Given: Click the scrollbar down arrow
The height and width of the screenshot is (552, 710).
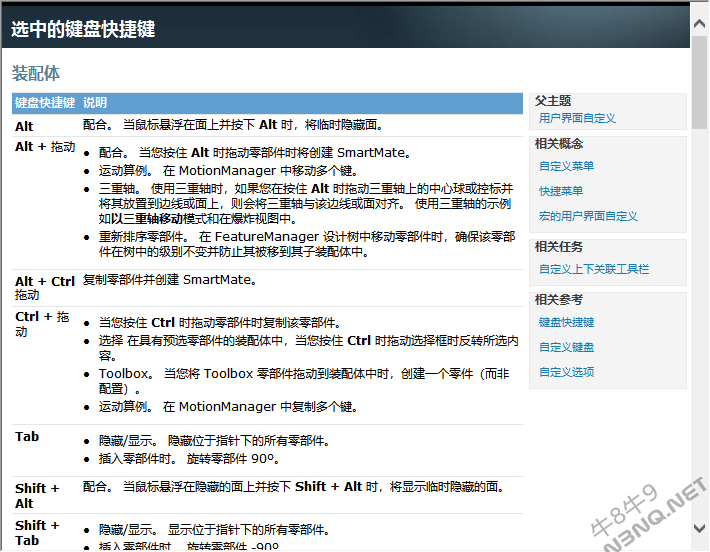Looking at the screenshot, I should click(700, 527).
